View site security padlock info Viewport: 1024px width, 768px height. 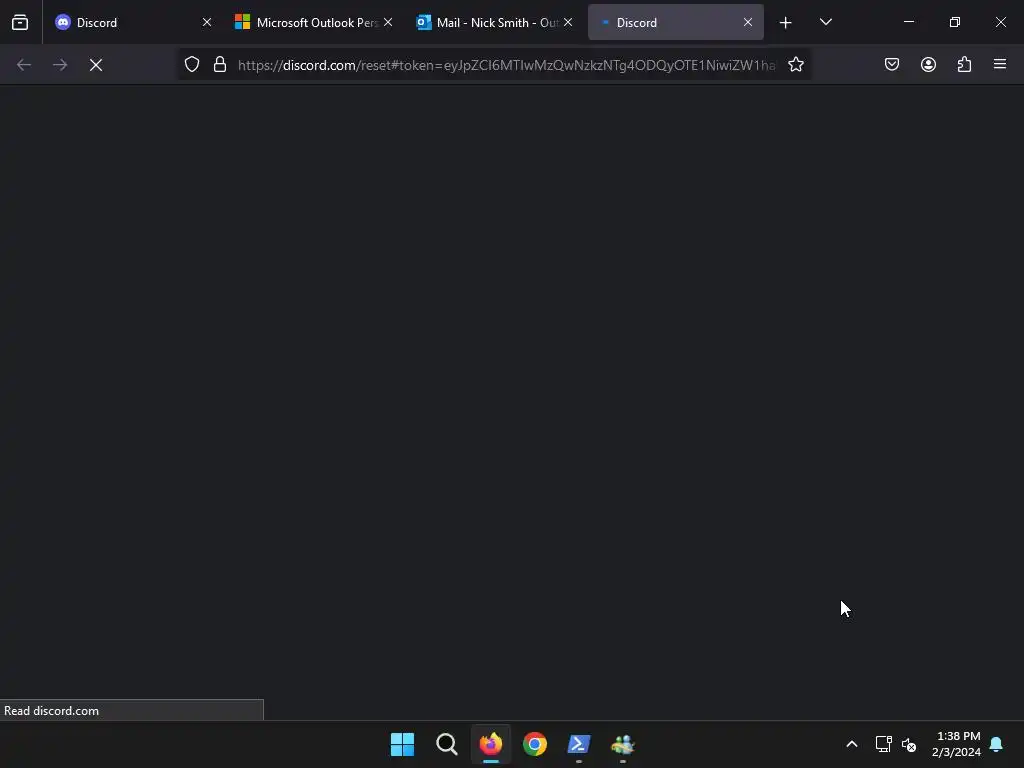click(220, 65)
